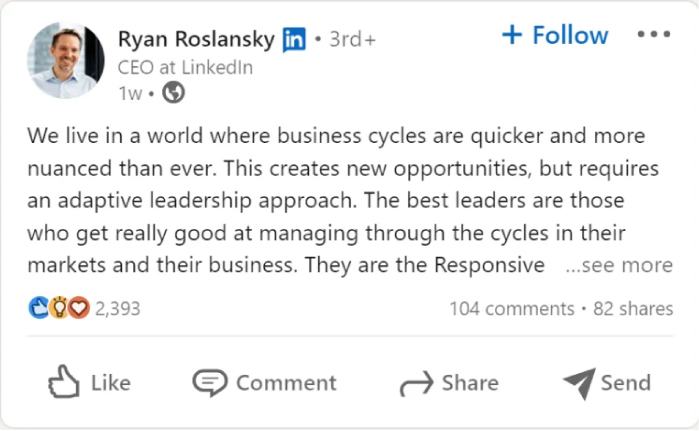Click the globe public visibility icon
Image resolution: width=699 pixels, height=431 pixels.
pos(173,93)
